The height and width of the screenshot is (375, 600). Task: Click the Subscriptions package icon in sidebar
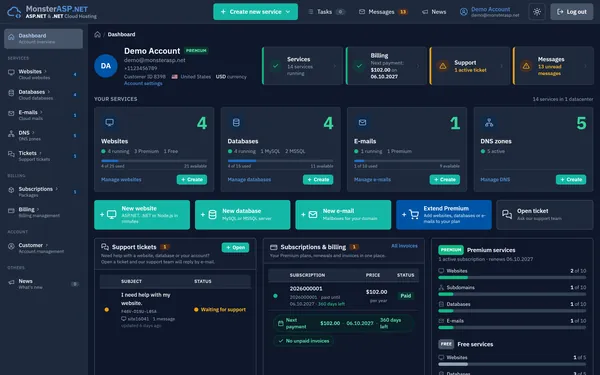tap(11, 190)
